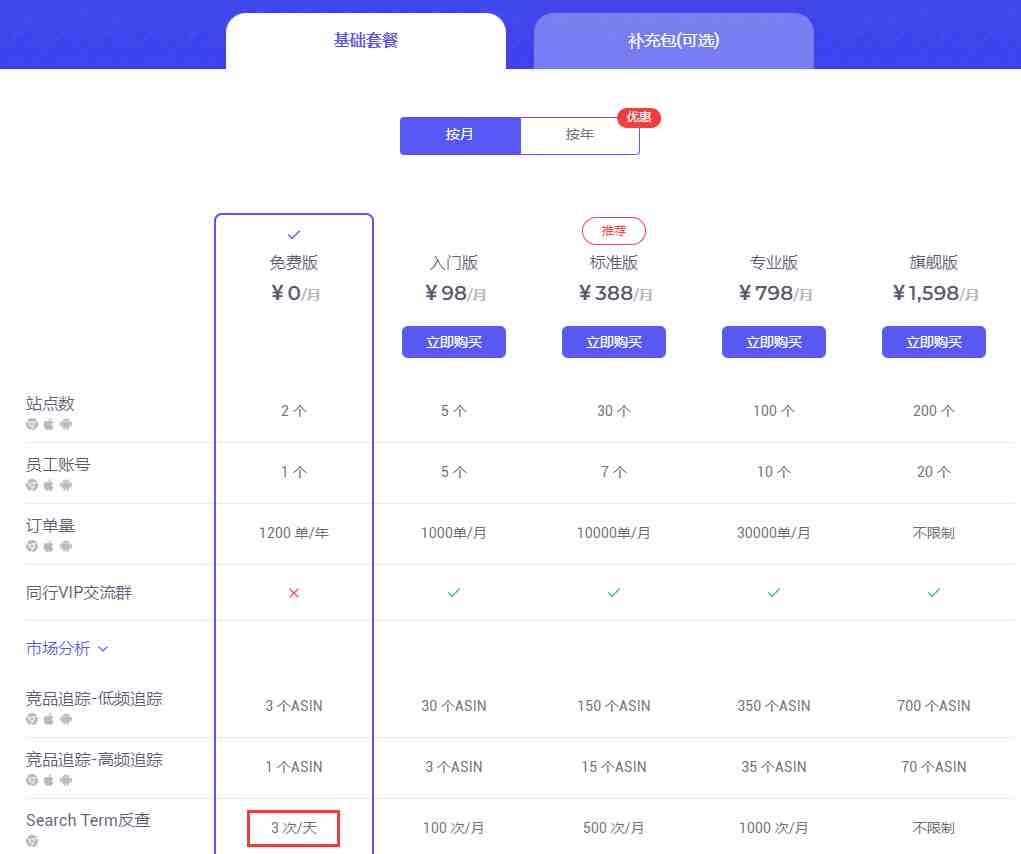Screen dimensions: 1021x854
Task: Click the ¥98/月 price
Action: (455, 294)
